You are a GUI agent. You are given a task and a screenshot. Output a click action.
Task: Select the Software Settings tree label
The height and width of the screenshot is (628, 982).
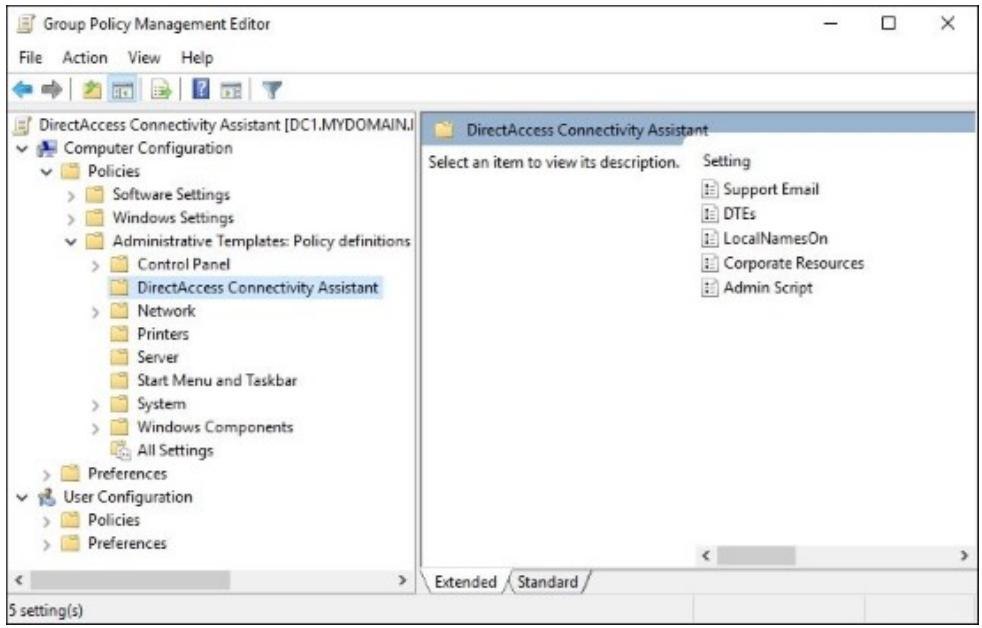click(171, 194)
